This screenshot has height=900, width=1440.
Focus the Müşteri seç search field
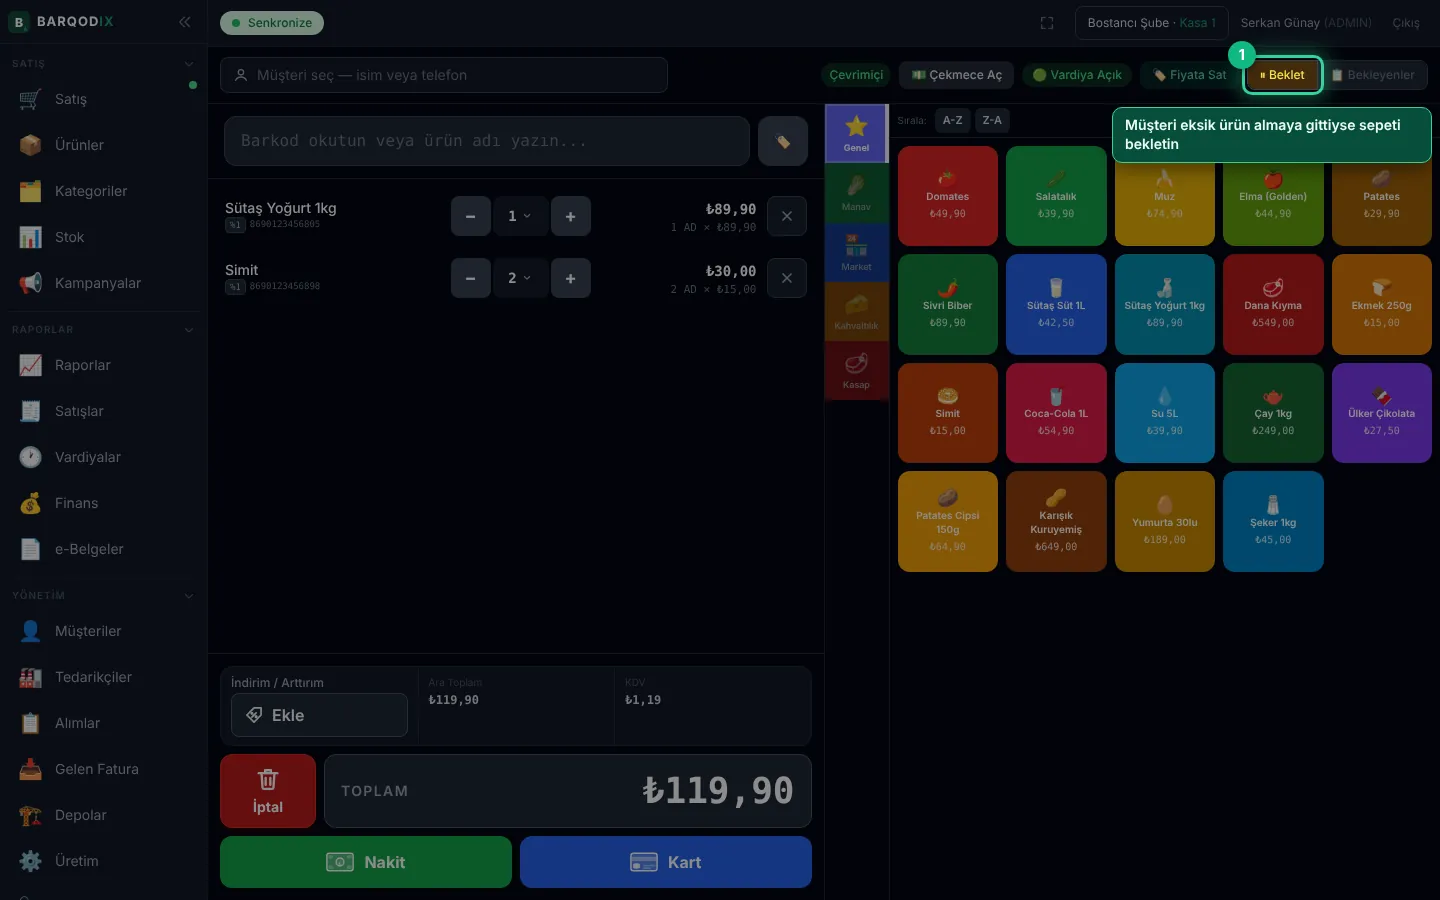point(444,75)
